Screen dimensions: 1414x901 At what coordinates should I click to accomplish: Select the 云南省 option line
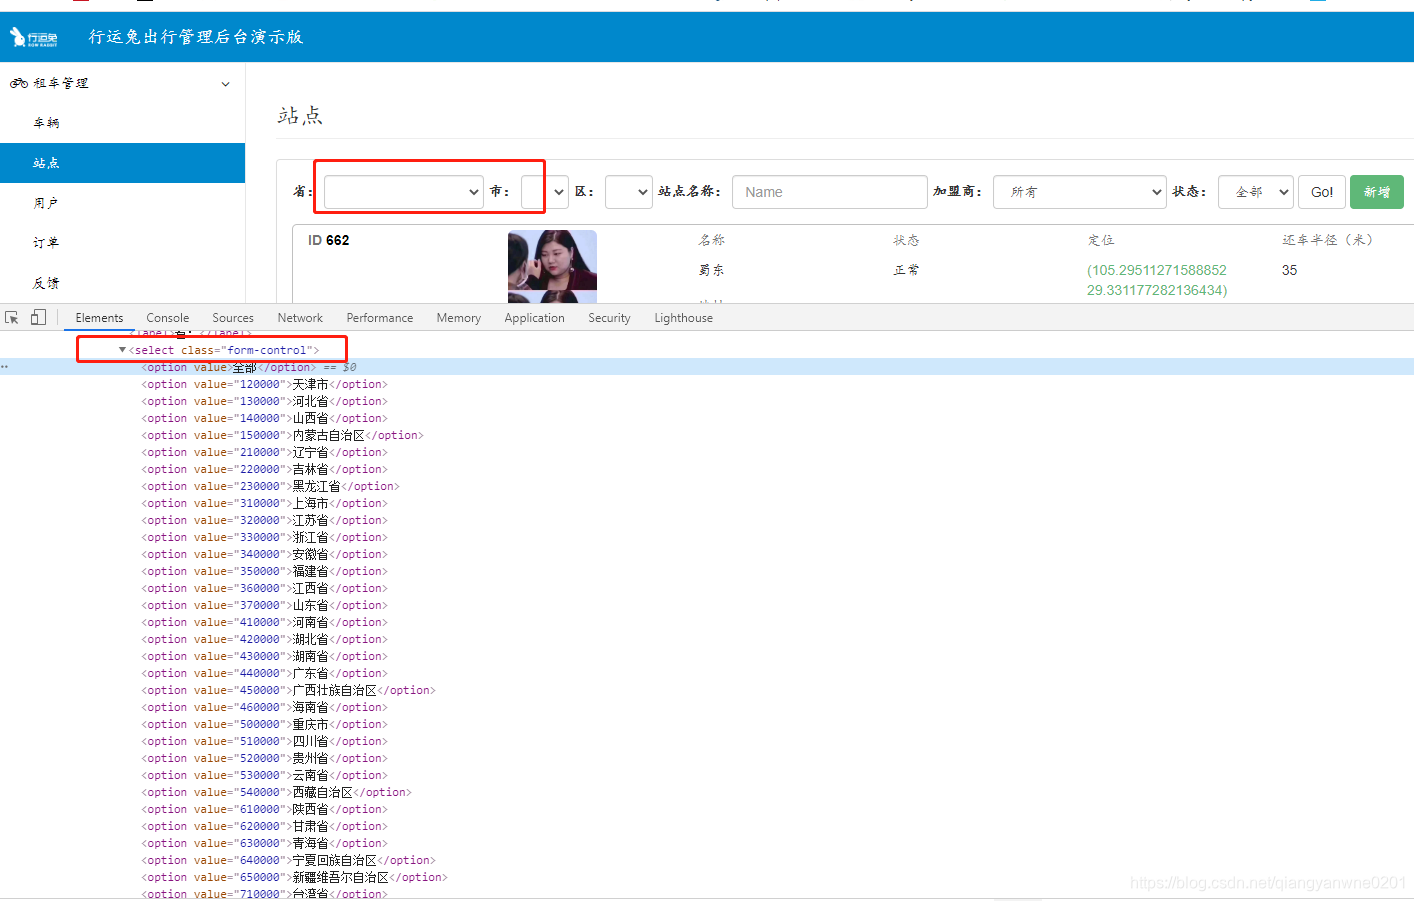point(264,775)
